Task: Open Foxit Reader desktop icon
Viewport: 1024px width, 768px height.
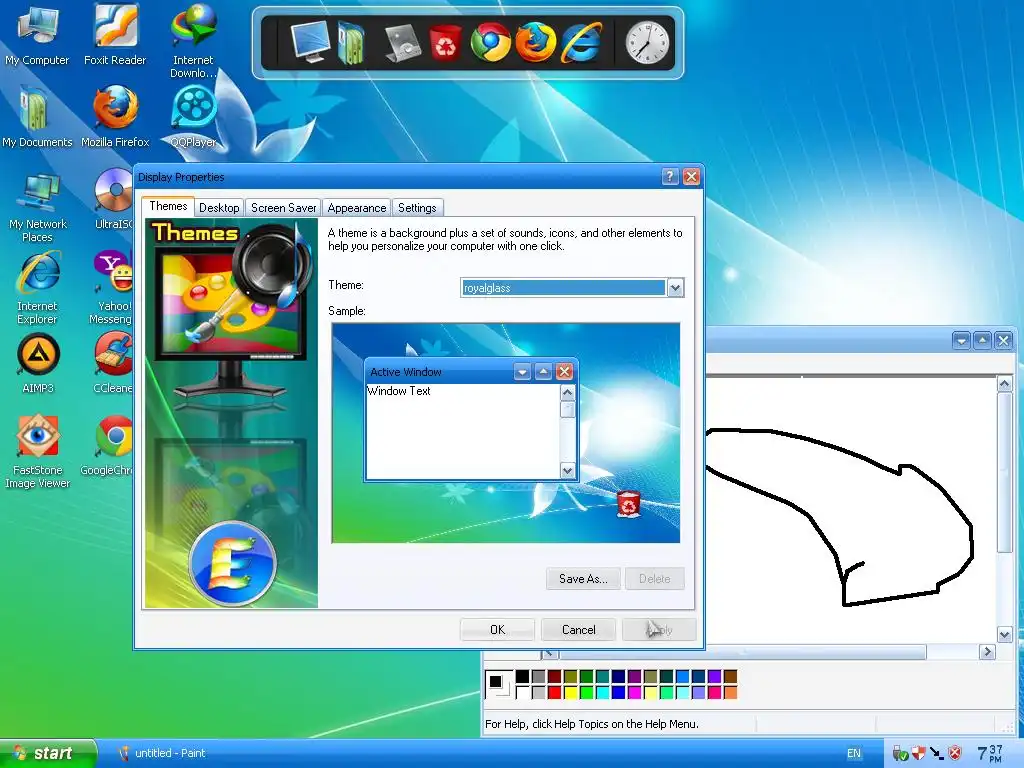Action: [115, 34]
